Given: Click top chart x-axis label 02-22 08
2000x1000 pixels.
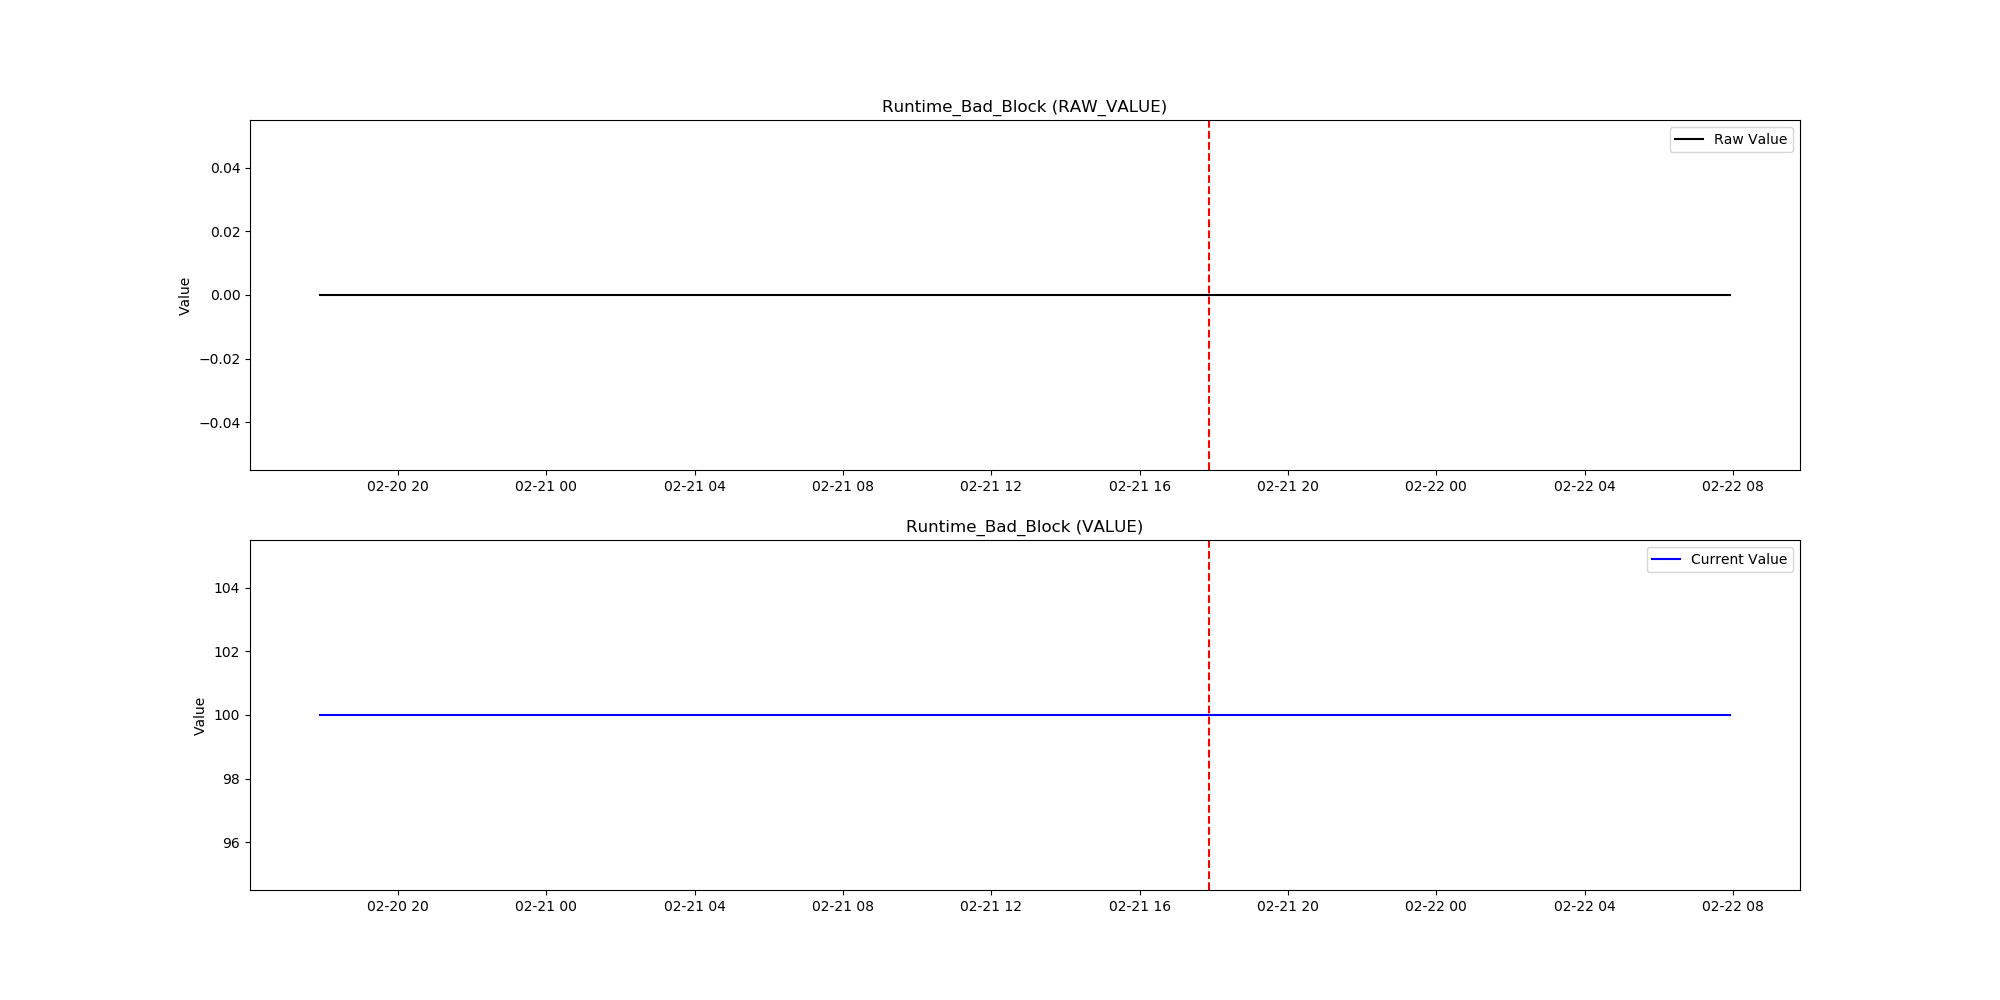Looking at the screenshot, I should tap(1733, 487).
